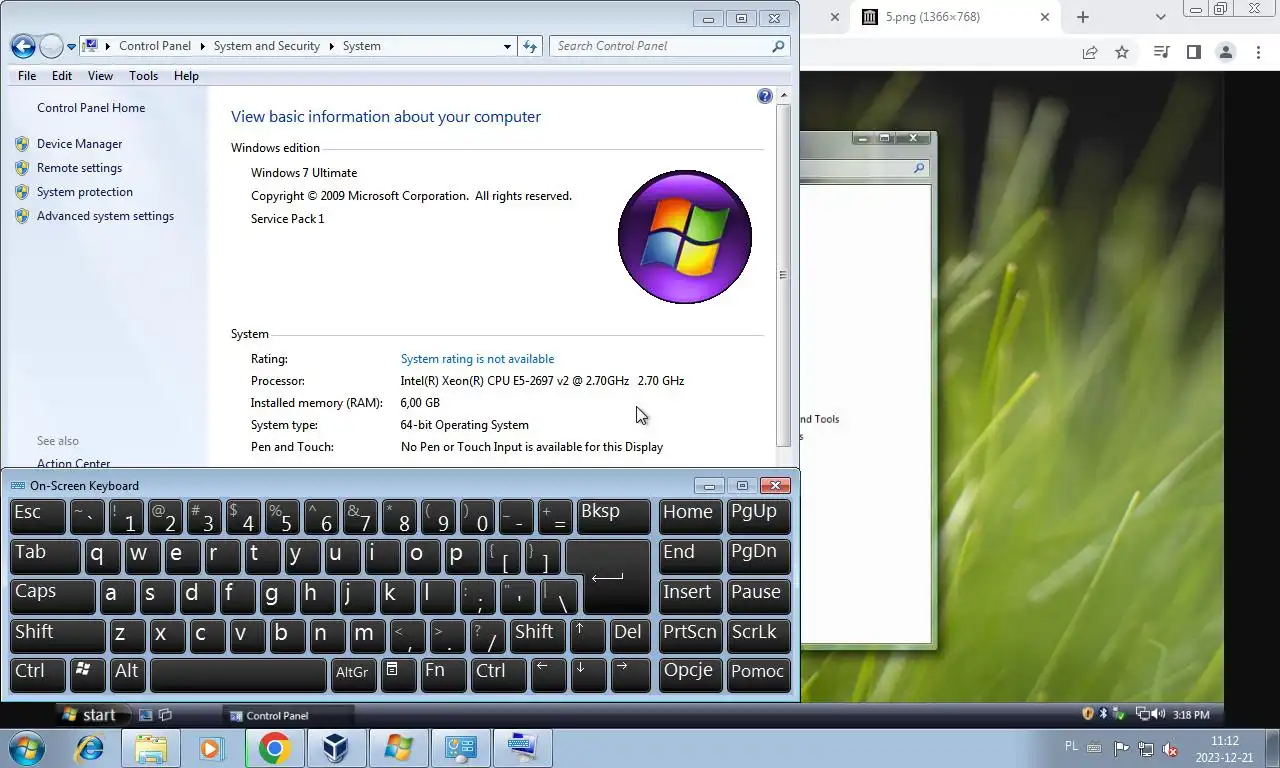Click PL input language indicator in tray
Screen dimensions: 1280x768
click(1072, 746)
